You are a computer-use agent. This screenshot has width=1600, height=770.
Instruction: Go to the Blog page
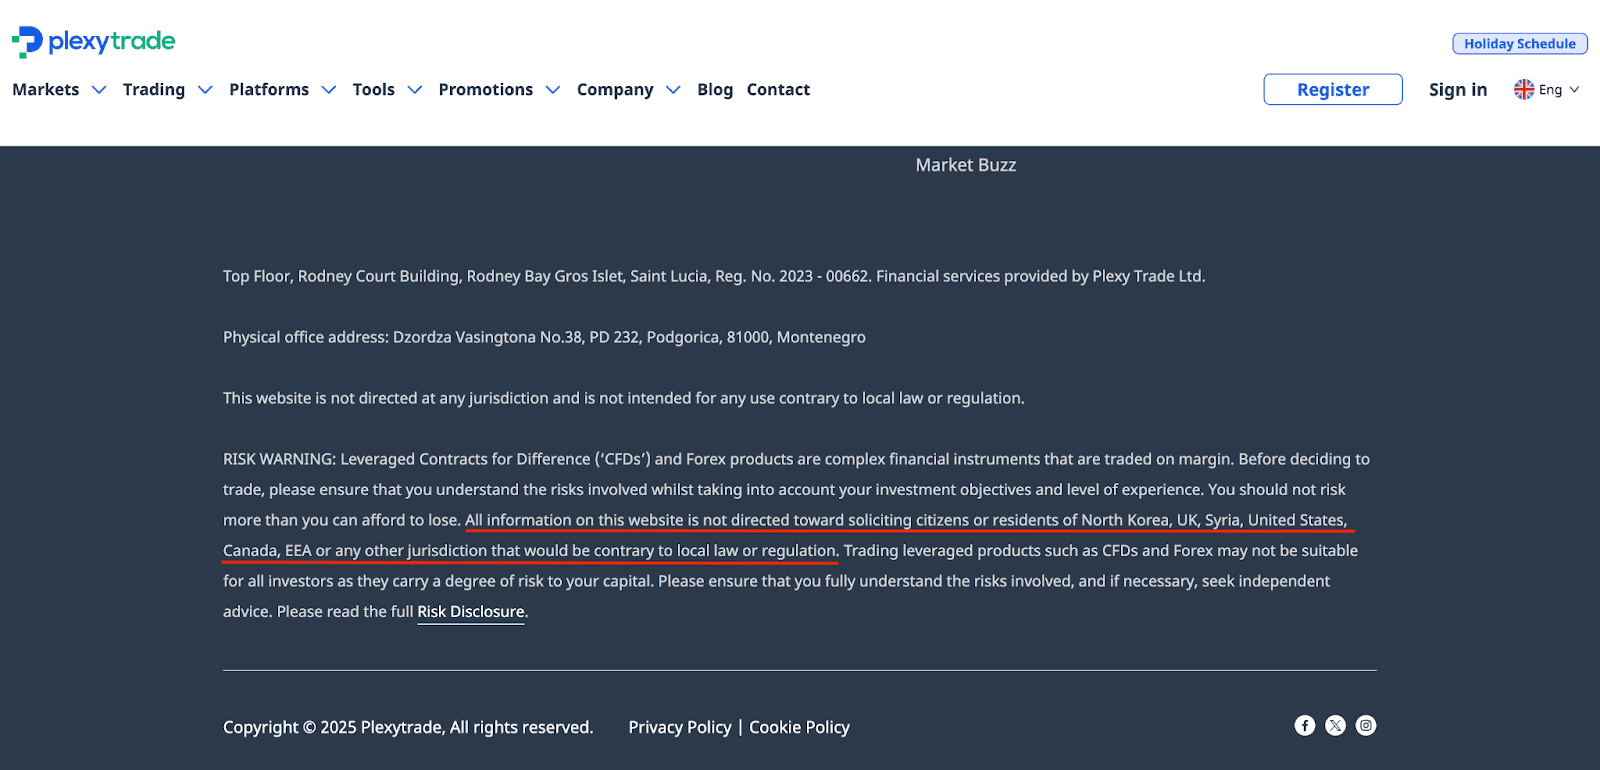(x=715, y=90)
